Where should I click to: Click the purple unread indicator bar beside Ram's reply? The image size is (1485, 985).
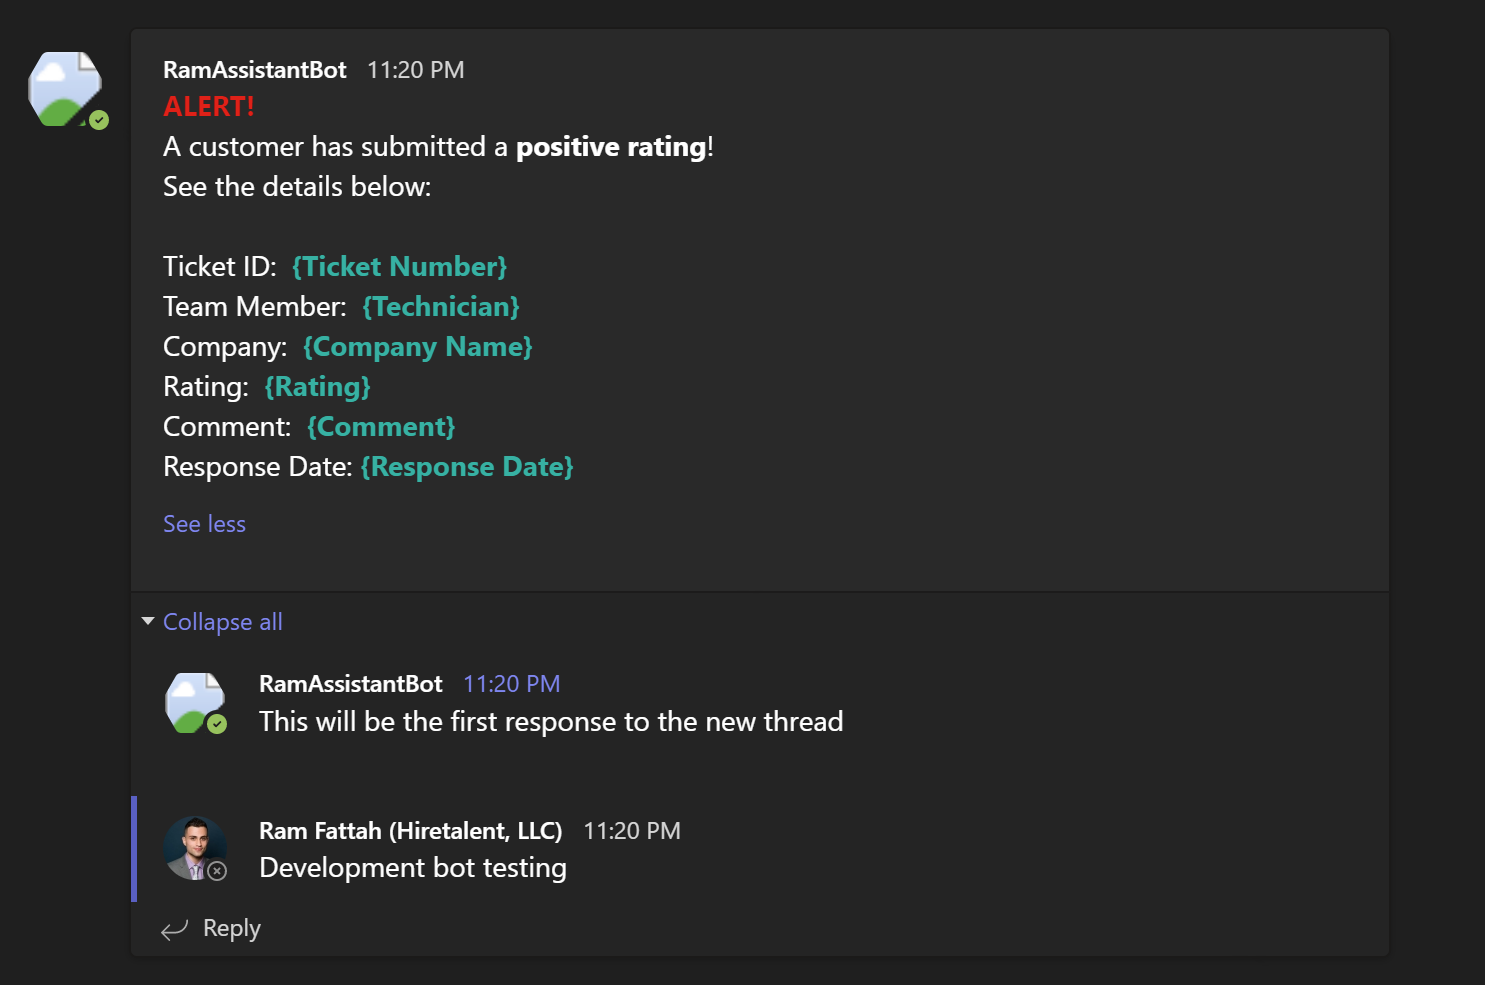(136, 849)
